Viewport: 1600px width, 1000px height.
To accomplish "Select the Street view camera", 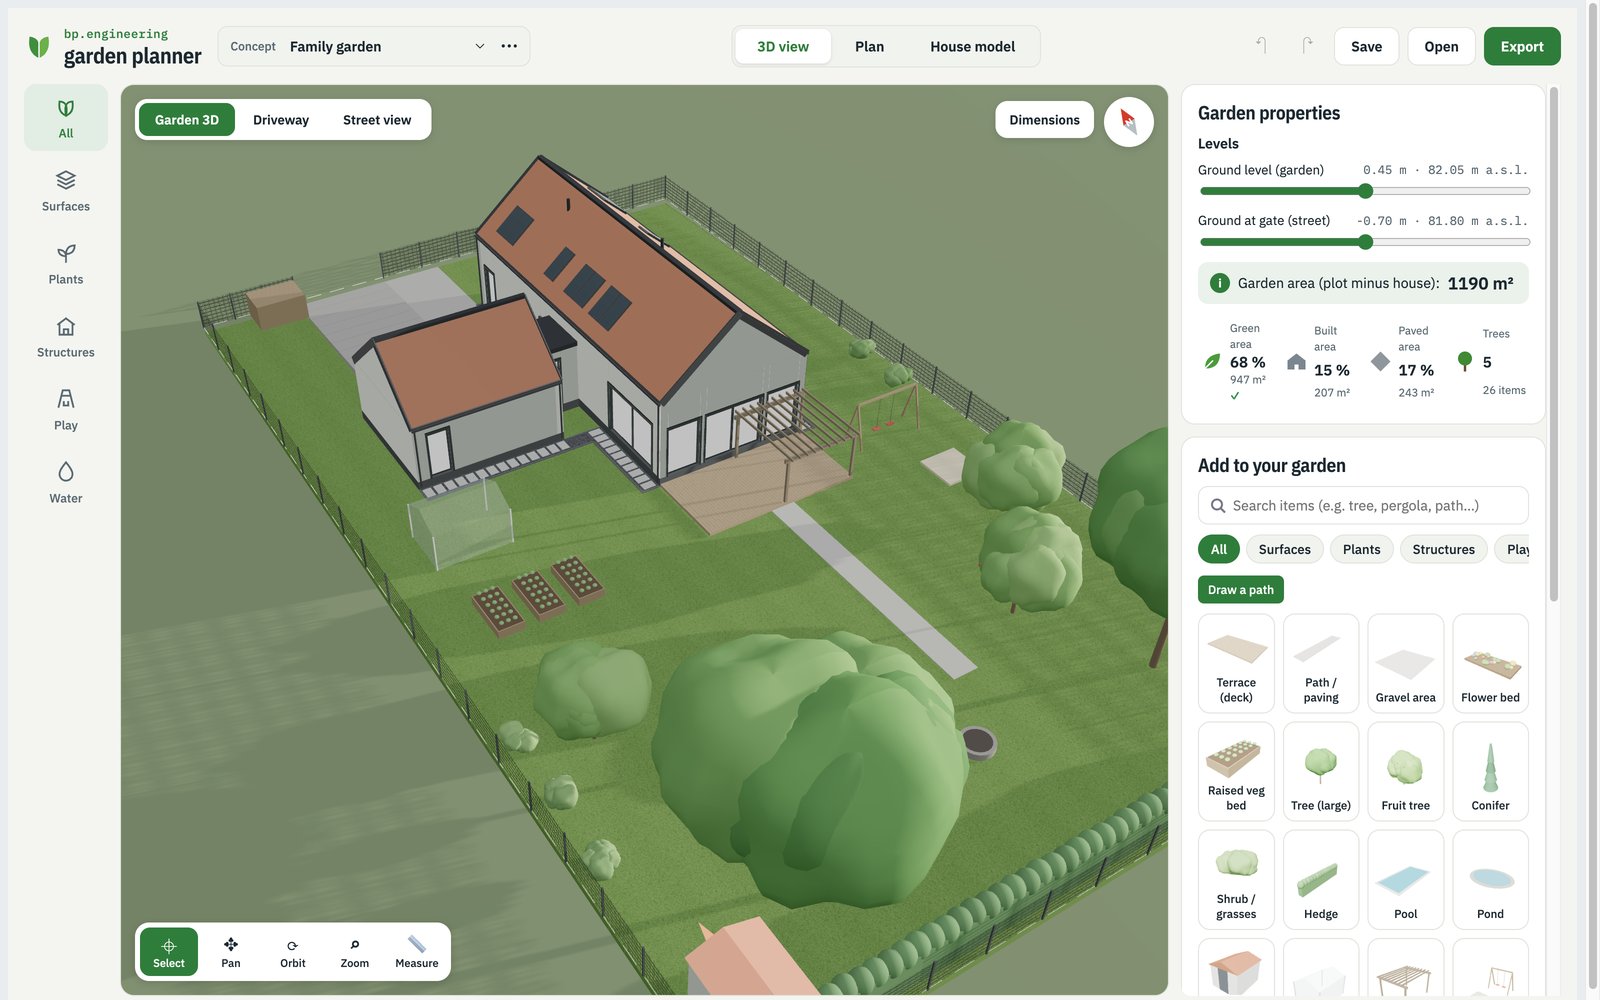I will point(377,120).
